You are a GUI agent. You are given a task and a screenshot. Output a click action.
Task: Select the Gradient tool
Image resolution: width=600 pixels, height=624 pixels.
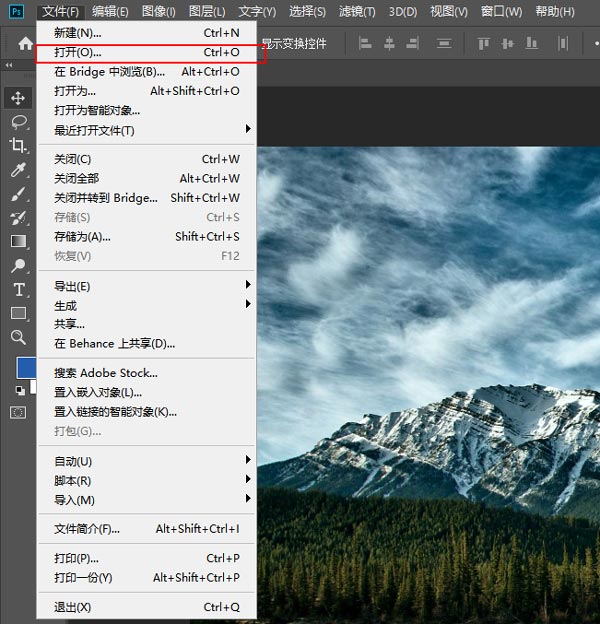click(x=18, y=241)
